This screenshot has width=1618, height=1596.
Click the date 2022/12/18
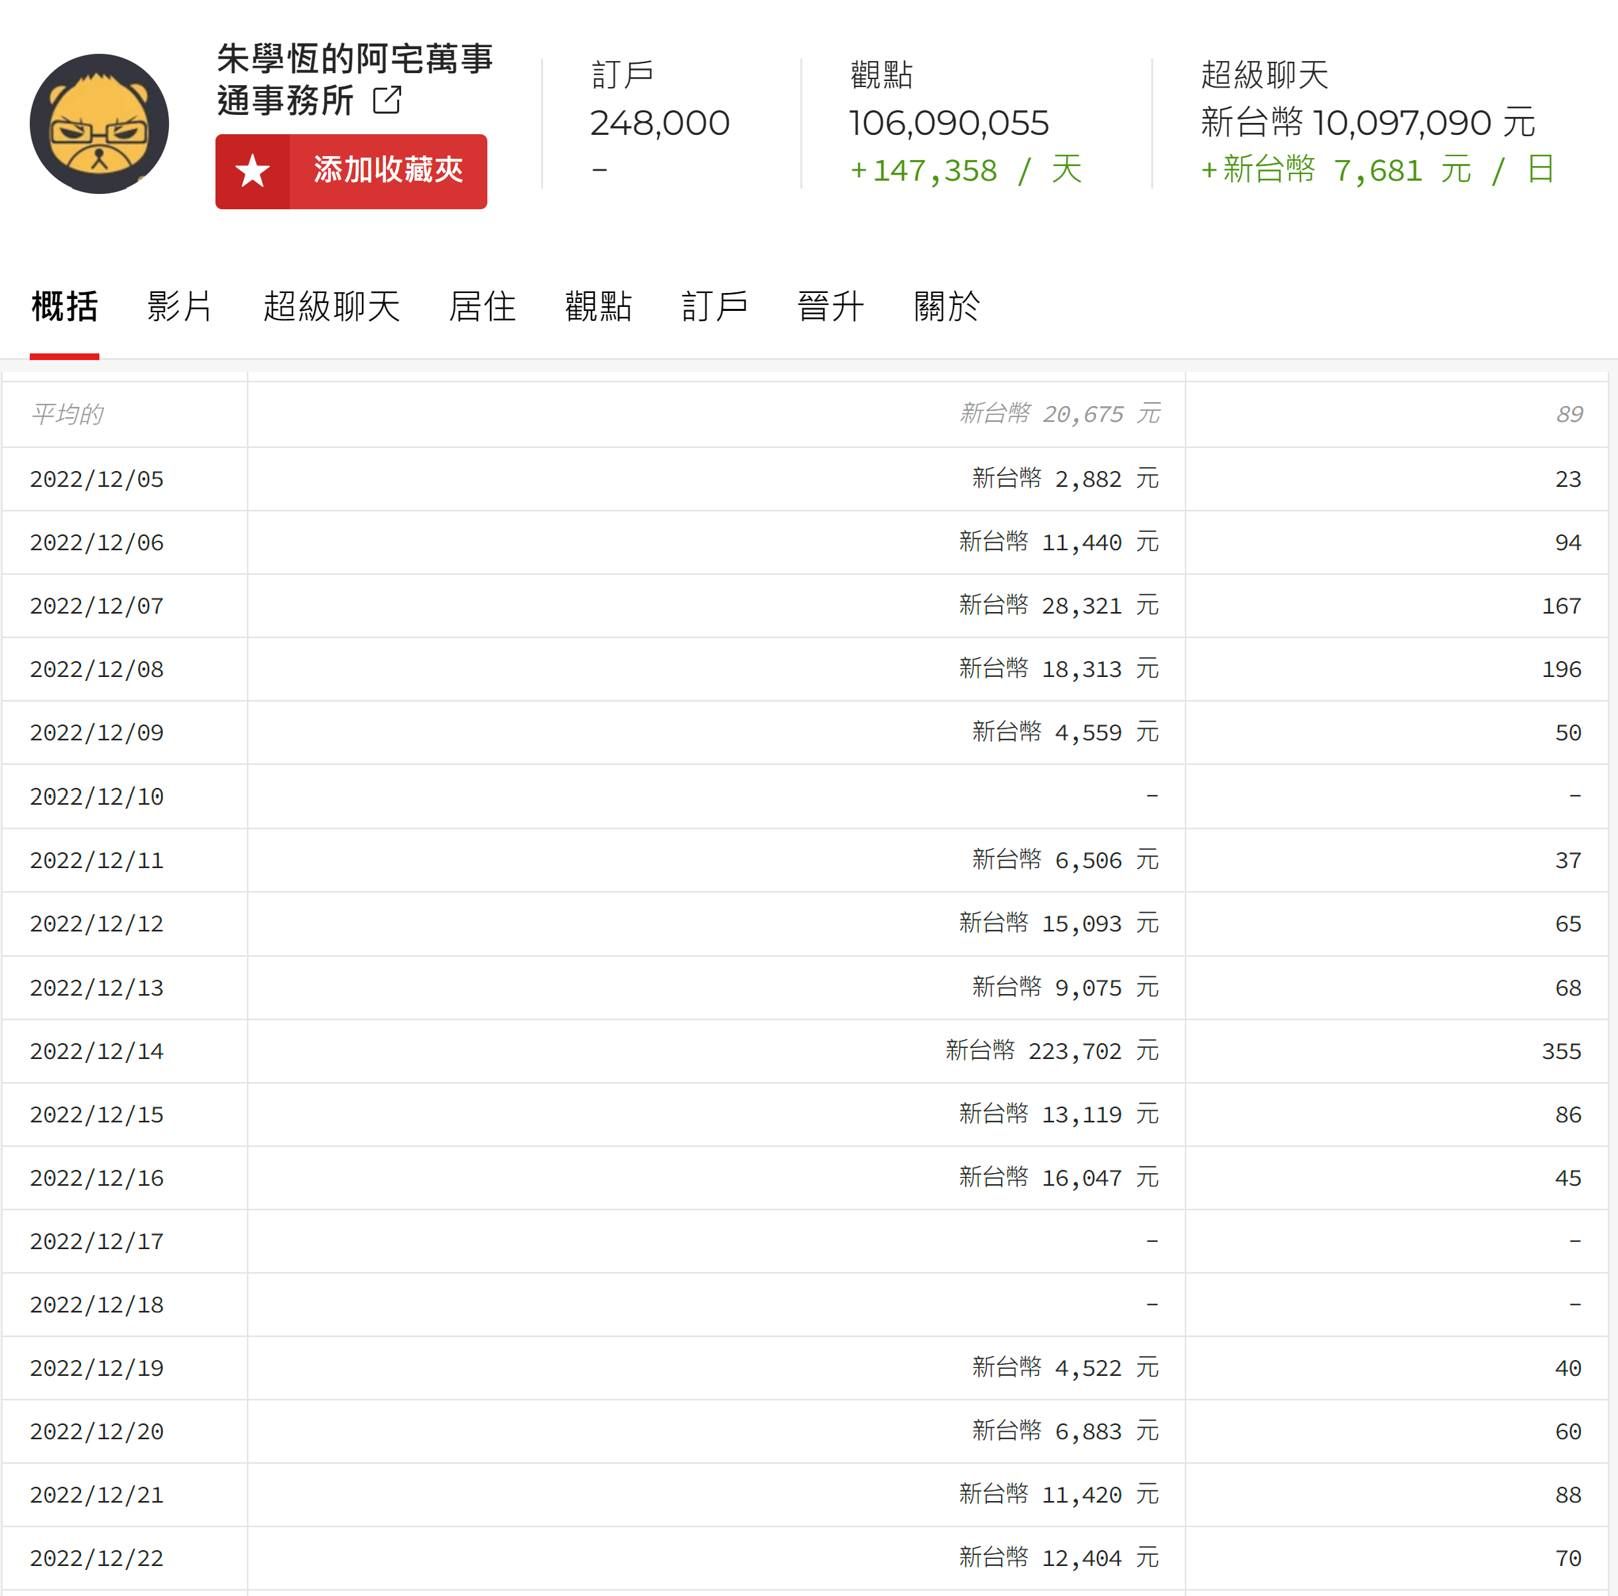(97, 1306)
